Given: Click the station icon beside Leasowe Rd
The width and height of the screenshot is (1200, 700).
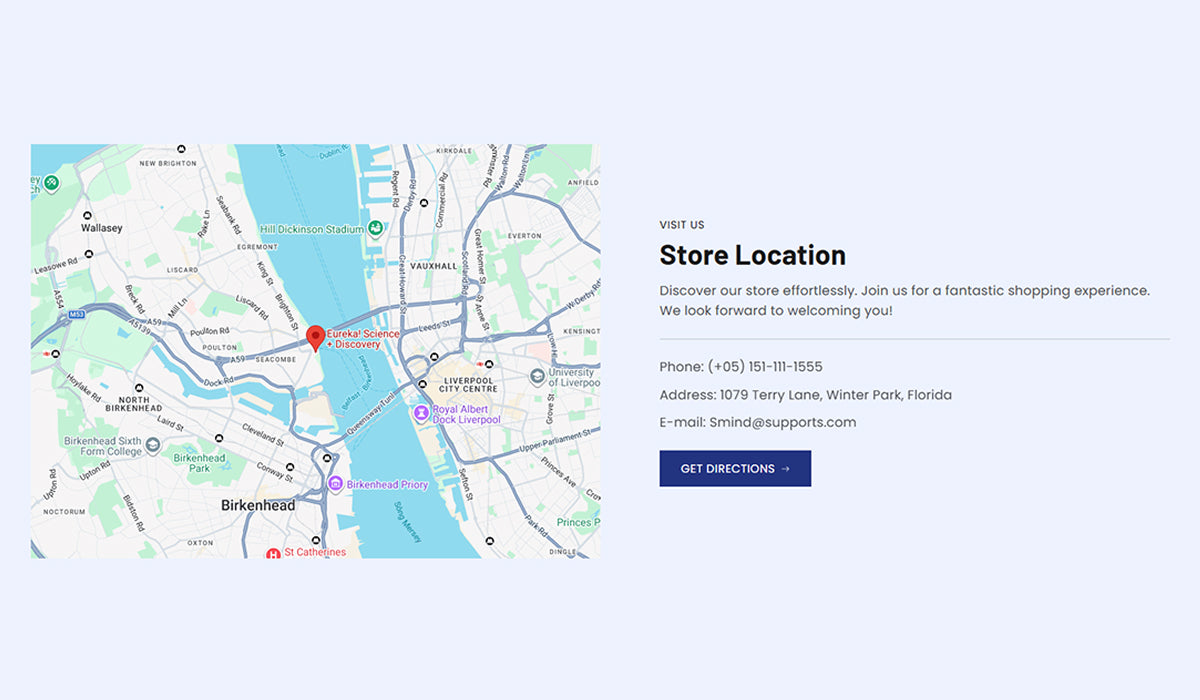Looking at the screenshot, I should 89,254.
